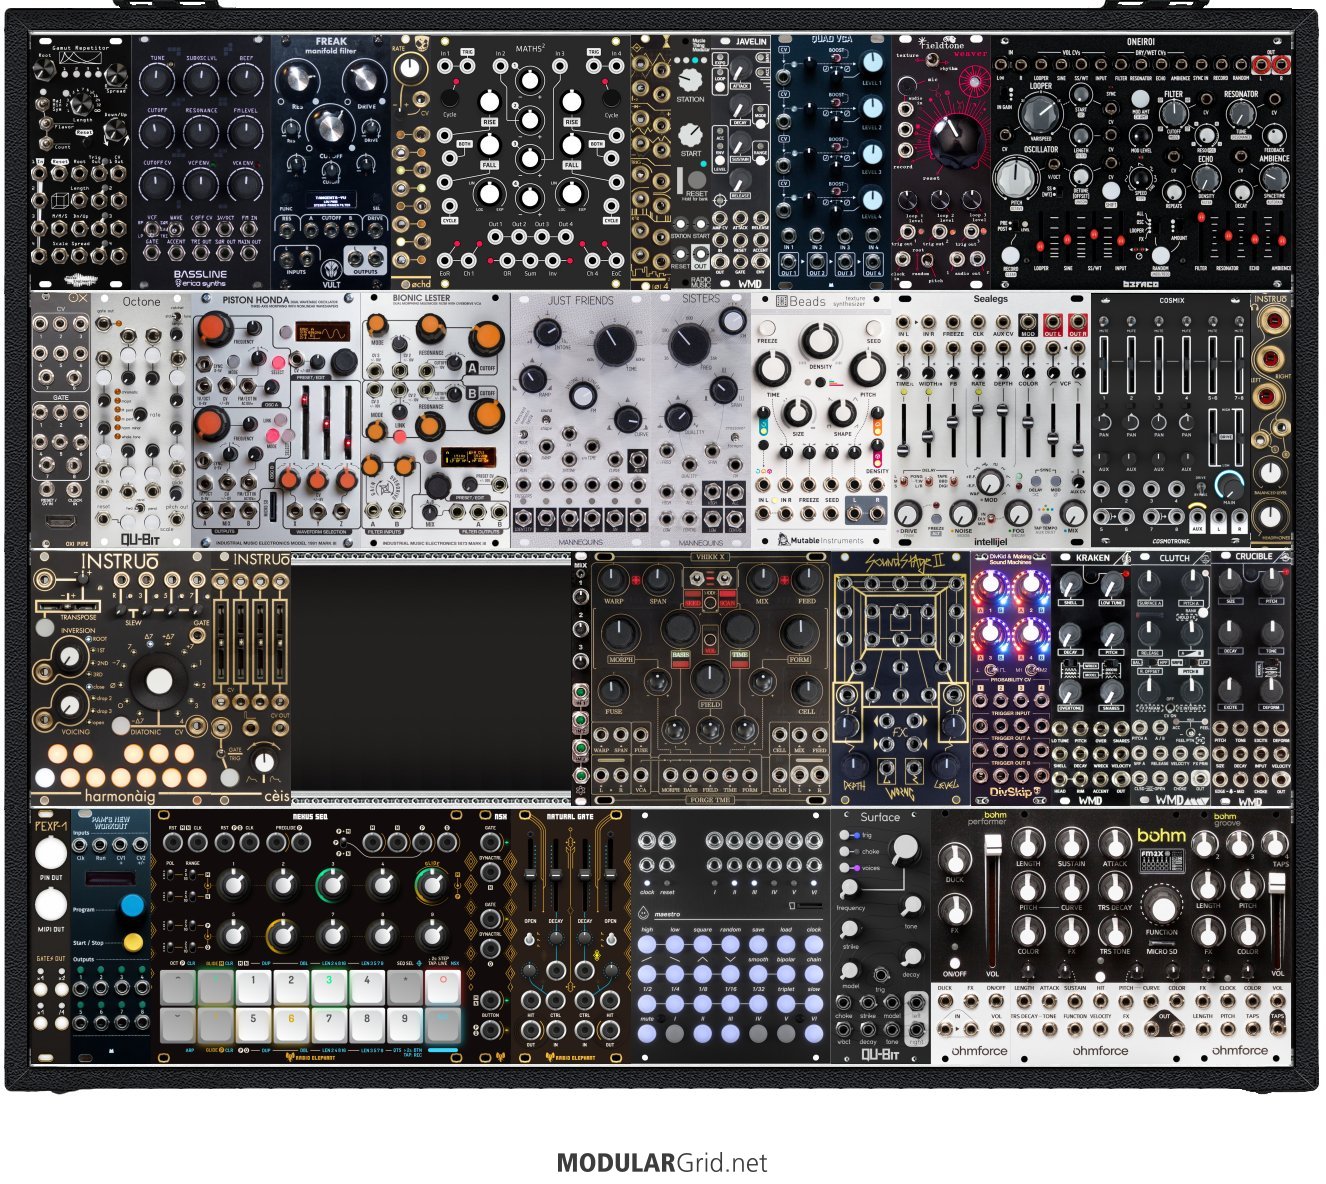
Task: Click the Vult logo on the Freak filter
Action: [331, 272]
